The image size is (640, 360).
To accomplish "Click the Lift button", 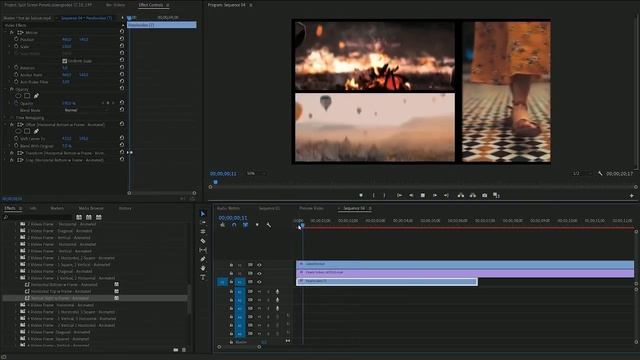I will tap(461, 196).
